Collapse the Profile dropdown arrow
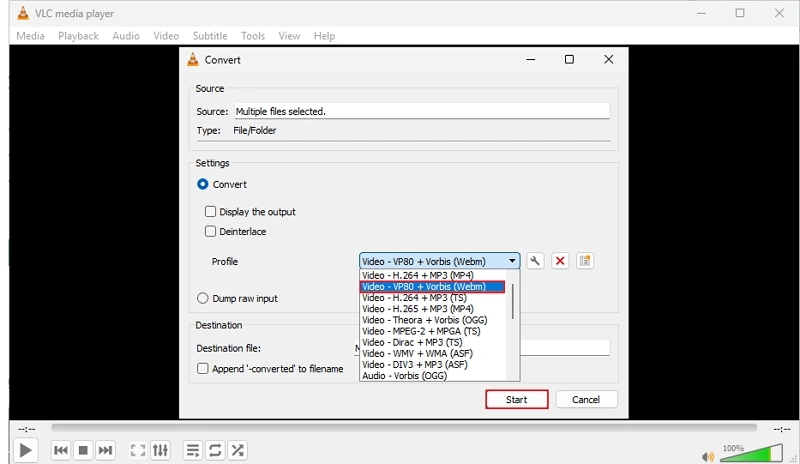 512,261
